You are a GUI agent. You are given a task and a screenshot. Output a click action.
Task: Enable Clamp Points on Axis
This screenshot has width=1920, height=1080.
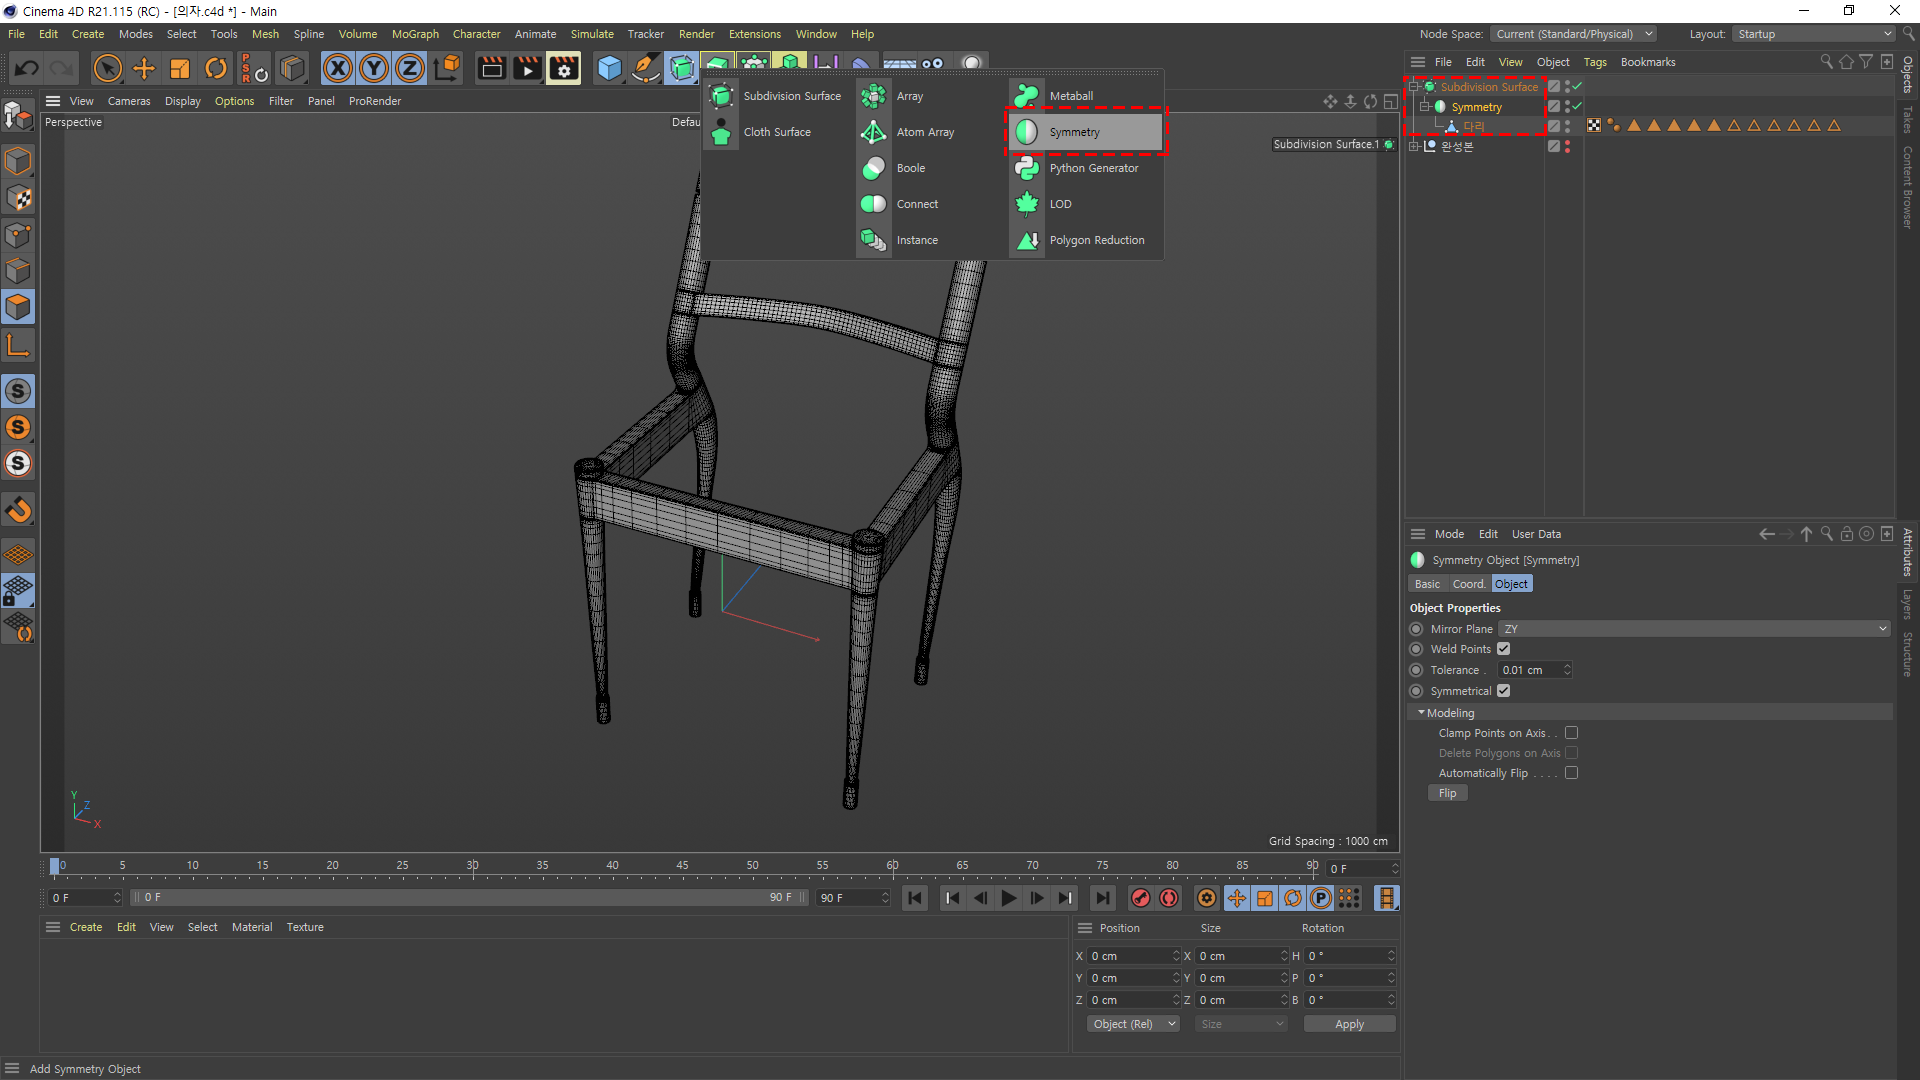[1571, 733]
